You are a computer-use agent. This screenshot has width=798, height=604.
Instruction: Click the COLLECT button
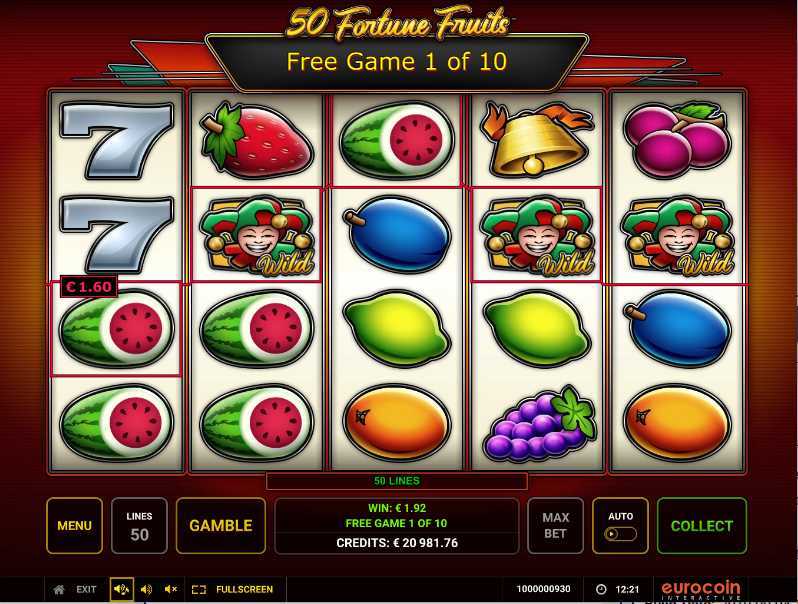pos(702,526)
